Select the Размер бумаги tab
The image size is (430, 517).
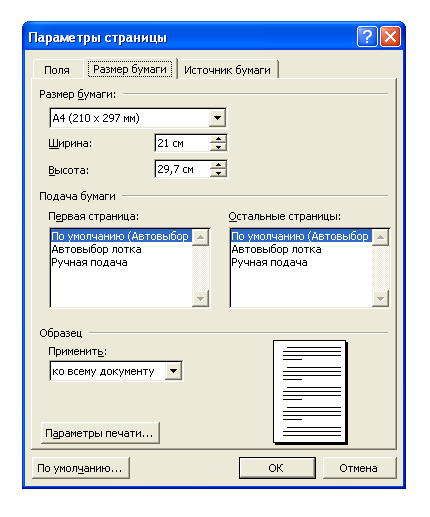pyautogui.click(x=130, y=69)
